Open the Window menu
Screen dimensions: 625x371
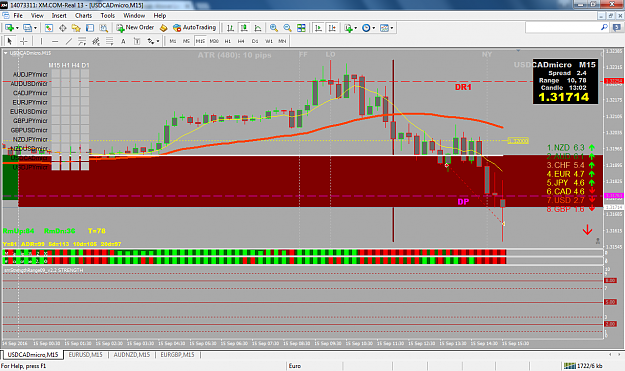point(134,16)
